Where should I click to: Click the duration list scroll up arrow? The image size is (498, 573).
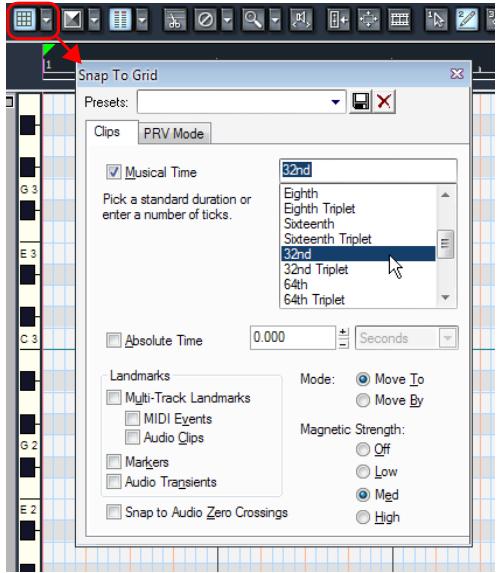tap(445, 194)
